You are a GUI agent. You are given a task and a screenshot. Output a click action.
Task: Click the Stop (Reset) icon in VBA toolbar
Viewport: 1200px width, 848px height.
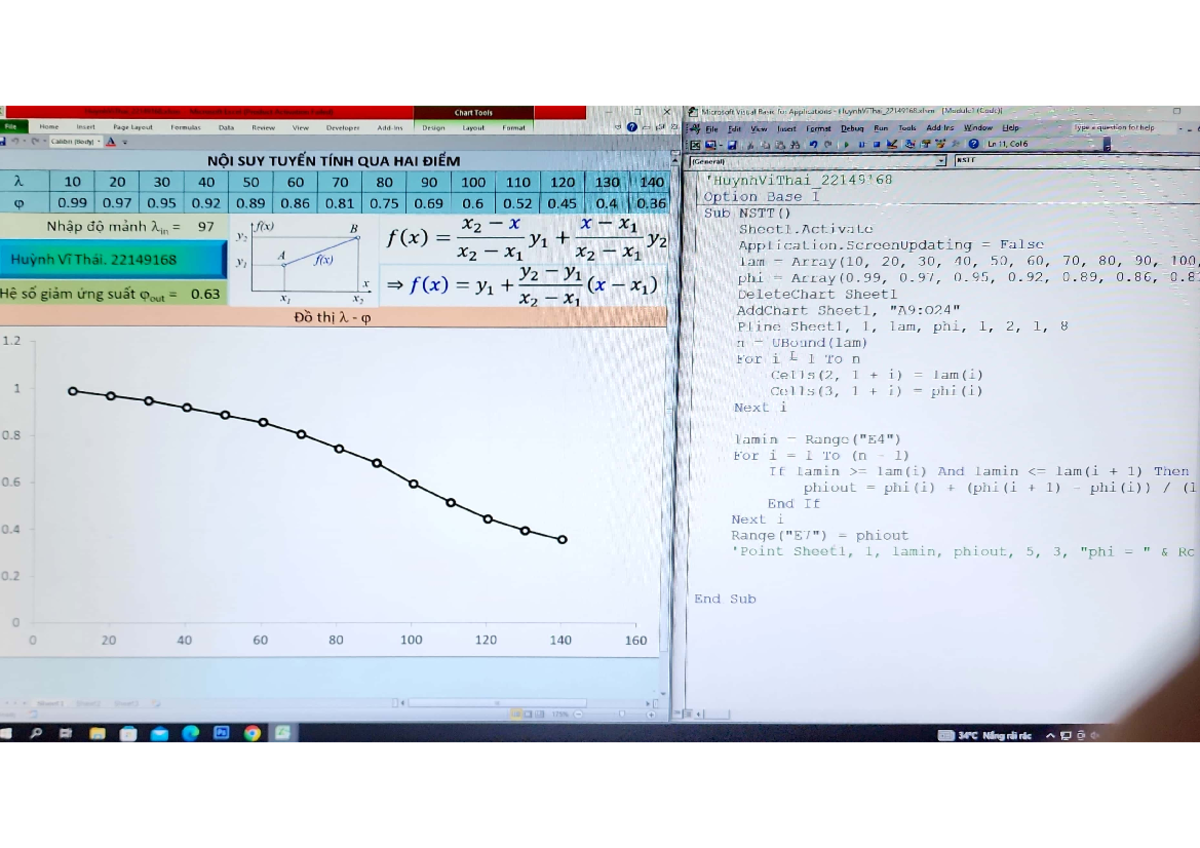point(876,145)
